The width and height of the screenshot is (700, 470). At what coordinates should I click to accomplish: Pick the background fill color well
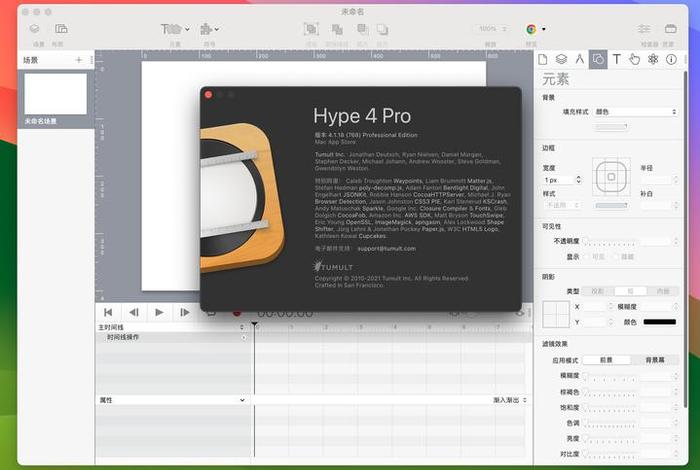tap(611, 127)
